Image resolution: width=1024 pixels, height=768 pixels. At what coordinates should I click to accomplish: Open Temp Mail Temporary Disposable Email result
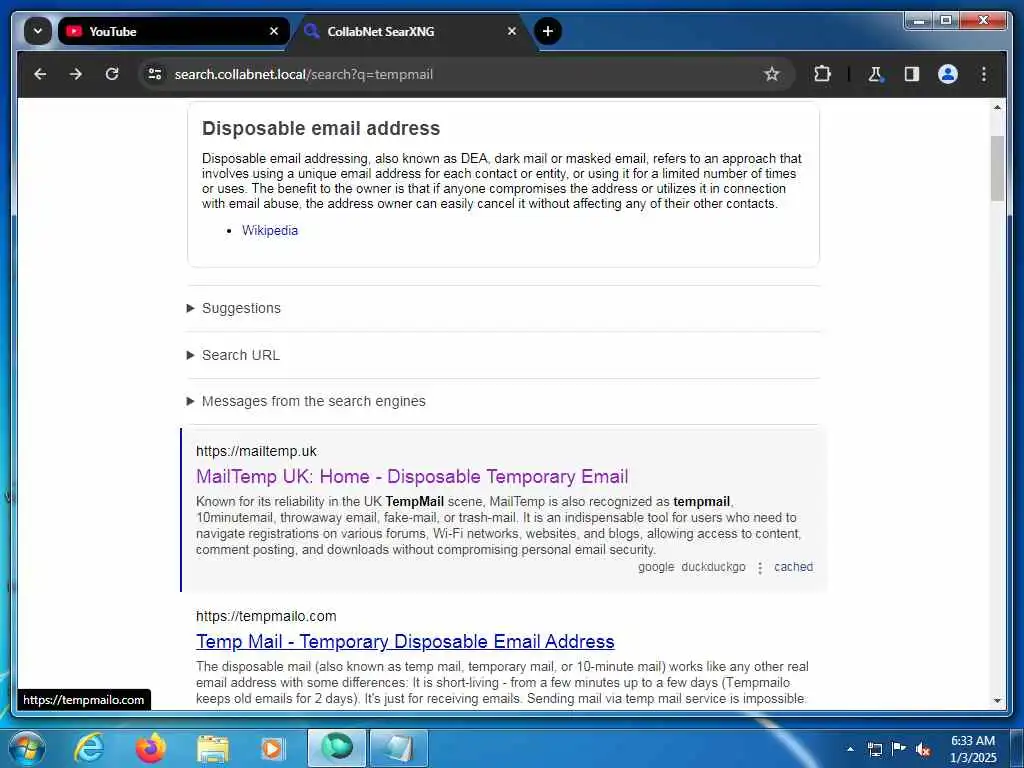pos(405,642)
